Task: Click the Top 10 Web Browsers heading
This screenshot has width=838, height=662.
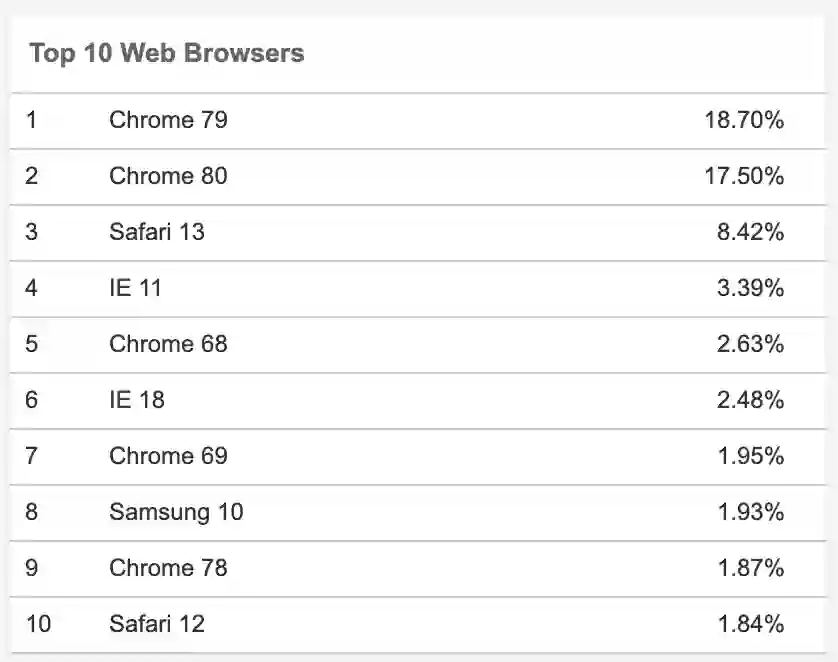Action: (166, 53)
